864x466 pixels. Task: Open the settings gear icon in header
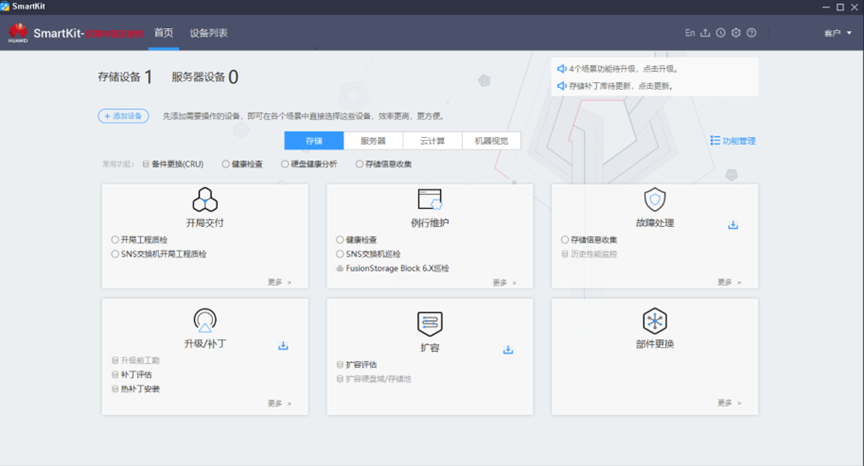pyautogui.click(x=736, y=33)
